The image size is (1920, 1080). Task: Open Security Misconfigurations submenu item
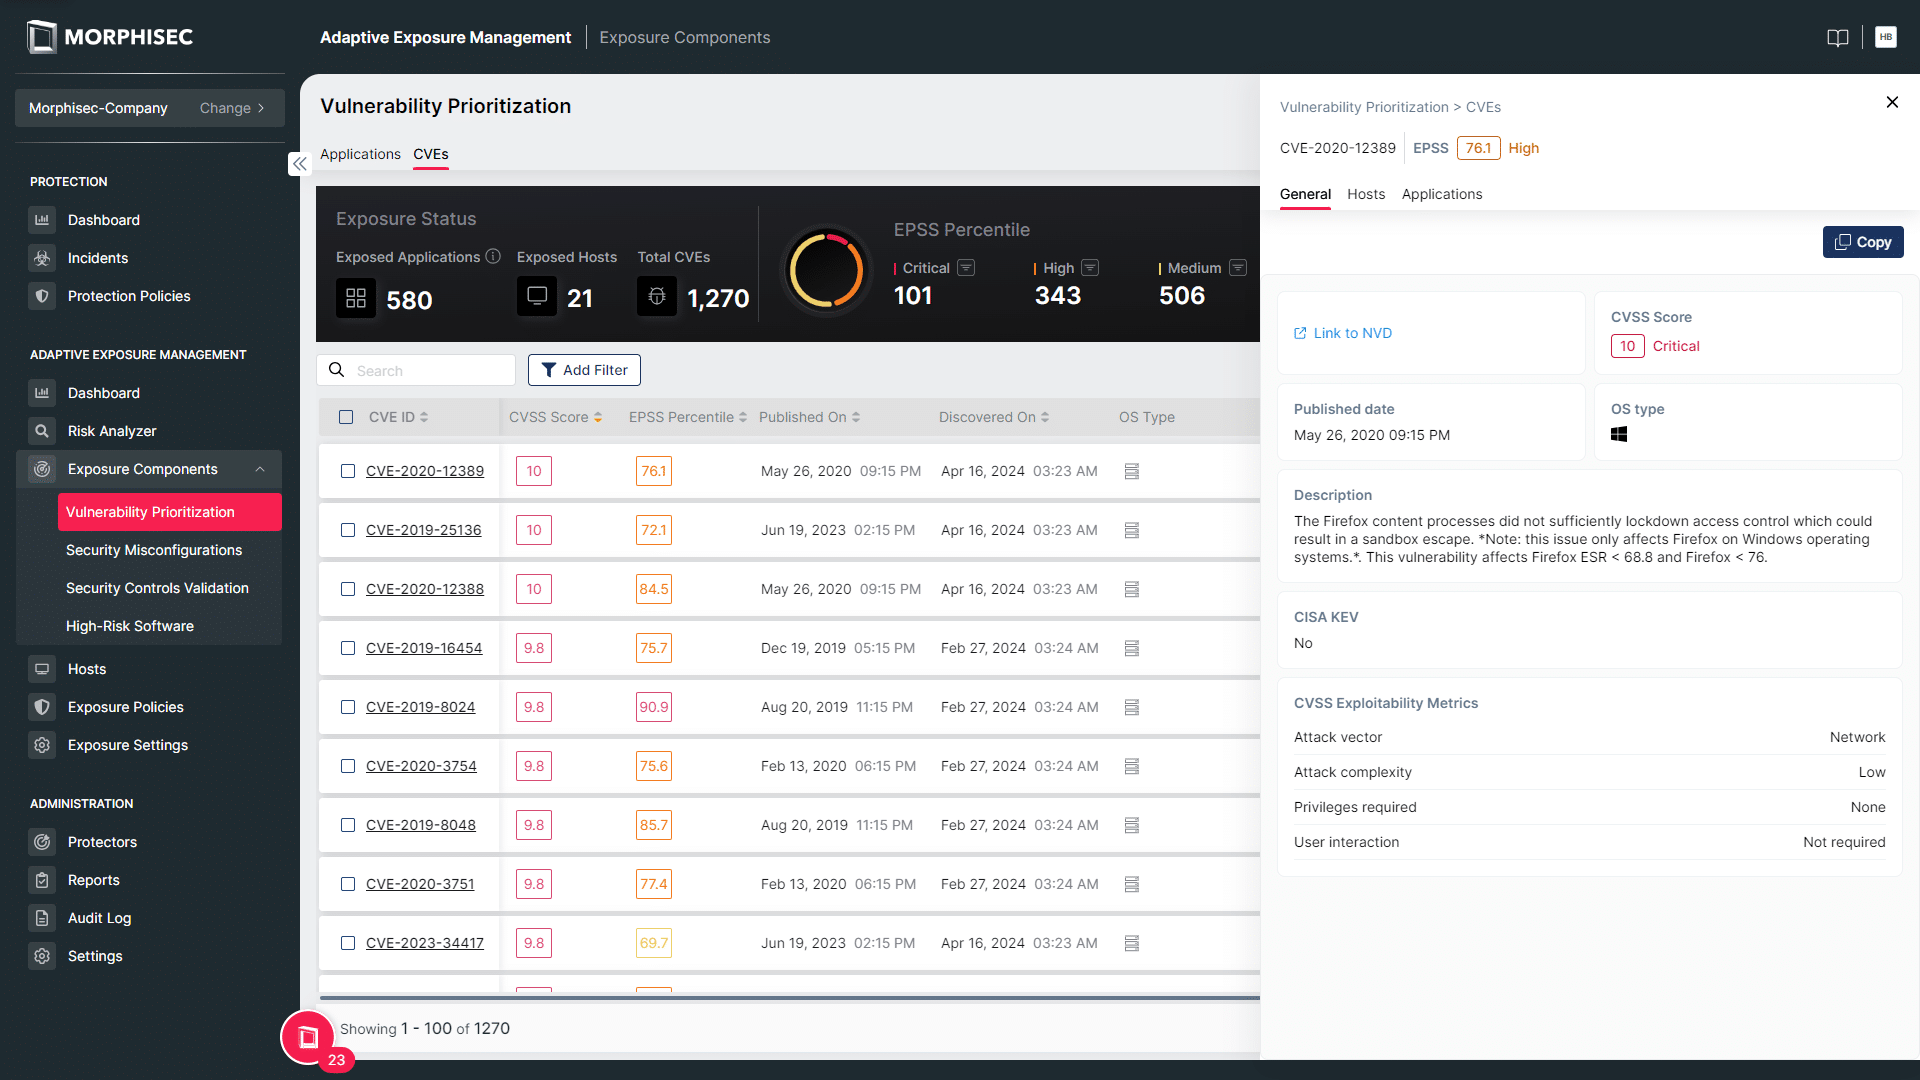pyautogui.click(x=154, y=550)
